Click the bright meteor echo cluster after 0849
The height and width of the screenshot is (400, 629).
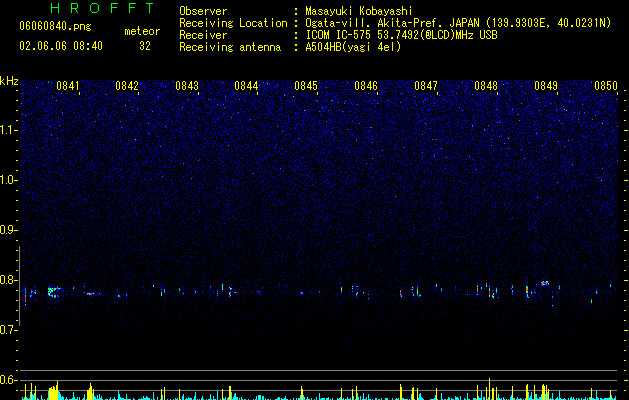click(545, 283)
